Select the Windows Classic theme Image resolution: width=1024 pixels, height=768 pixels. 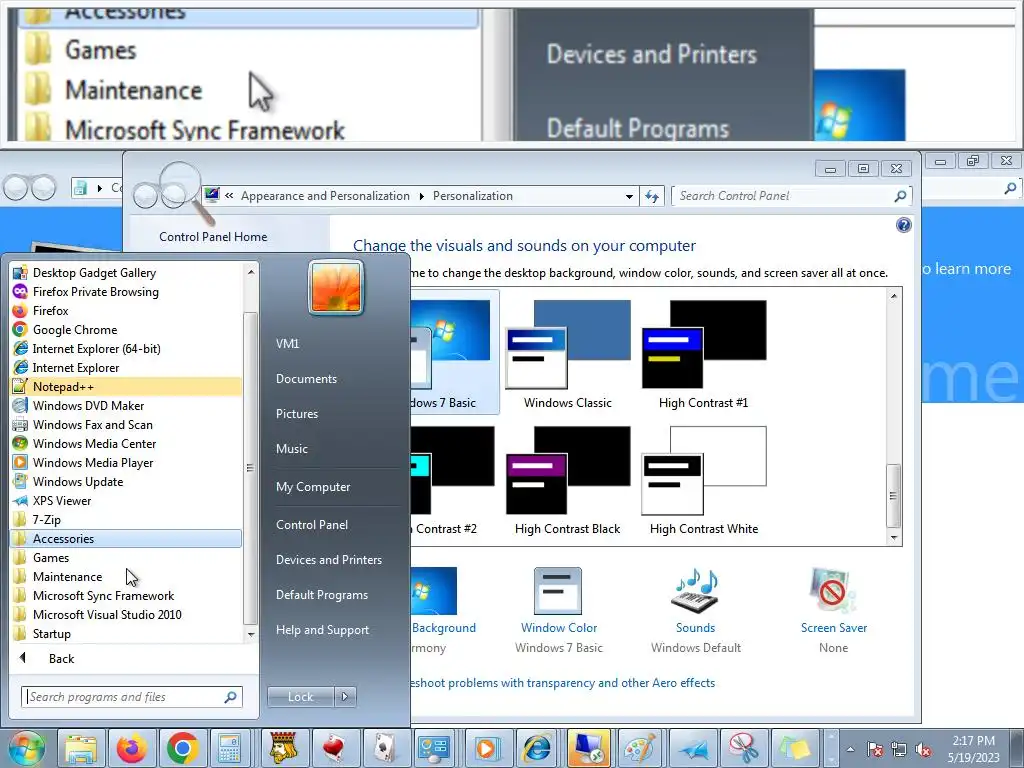point(568,354)
